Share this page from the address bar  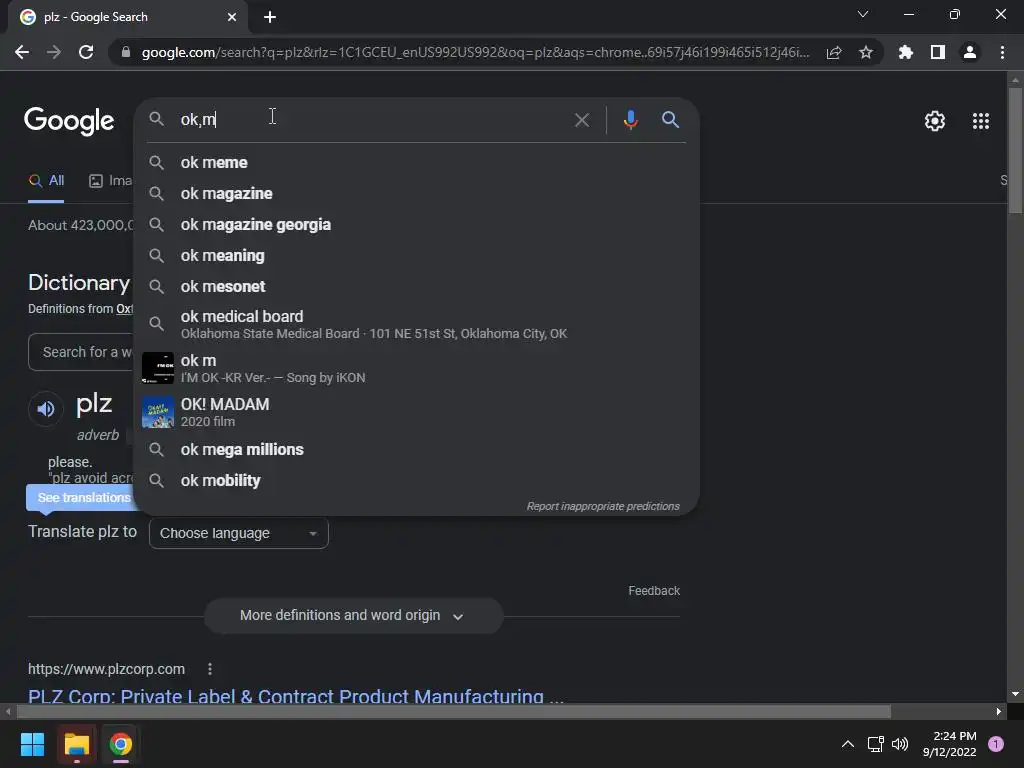click(834, 52)
